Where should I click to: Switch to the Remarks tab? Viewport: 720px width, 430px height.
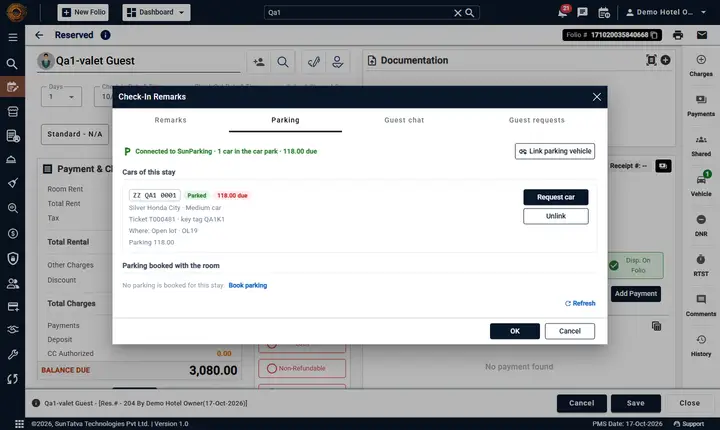click(x=170, y=120)
